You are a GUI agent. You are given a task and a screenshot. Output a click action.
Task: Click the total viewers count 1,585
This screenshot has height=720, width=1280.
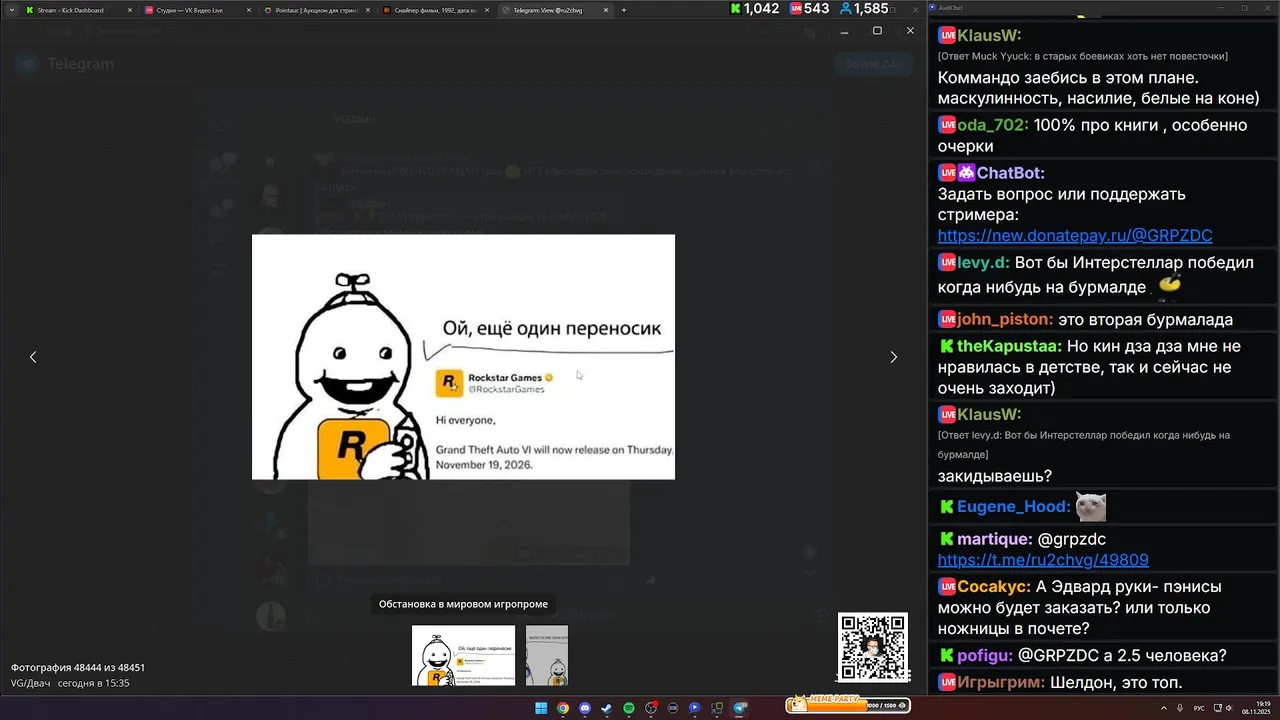[863, 9]
